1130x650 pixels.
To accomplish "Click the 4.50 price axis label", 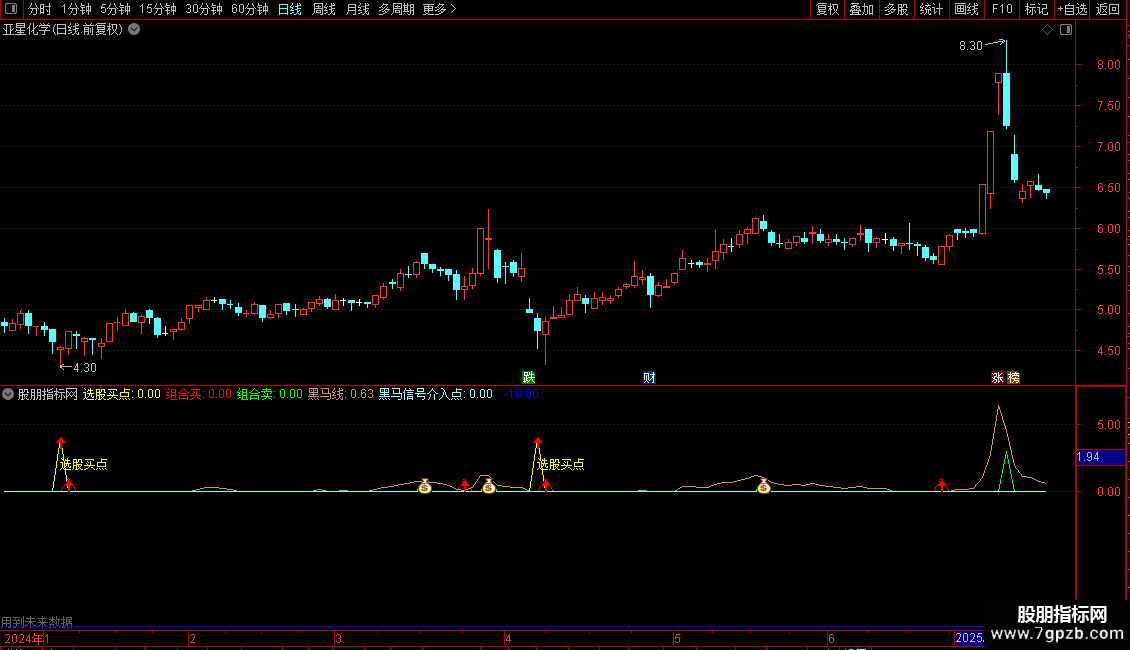I will click(1108, 351).
